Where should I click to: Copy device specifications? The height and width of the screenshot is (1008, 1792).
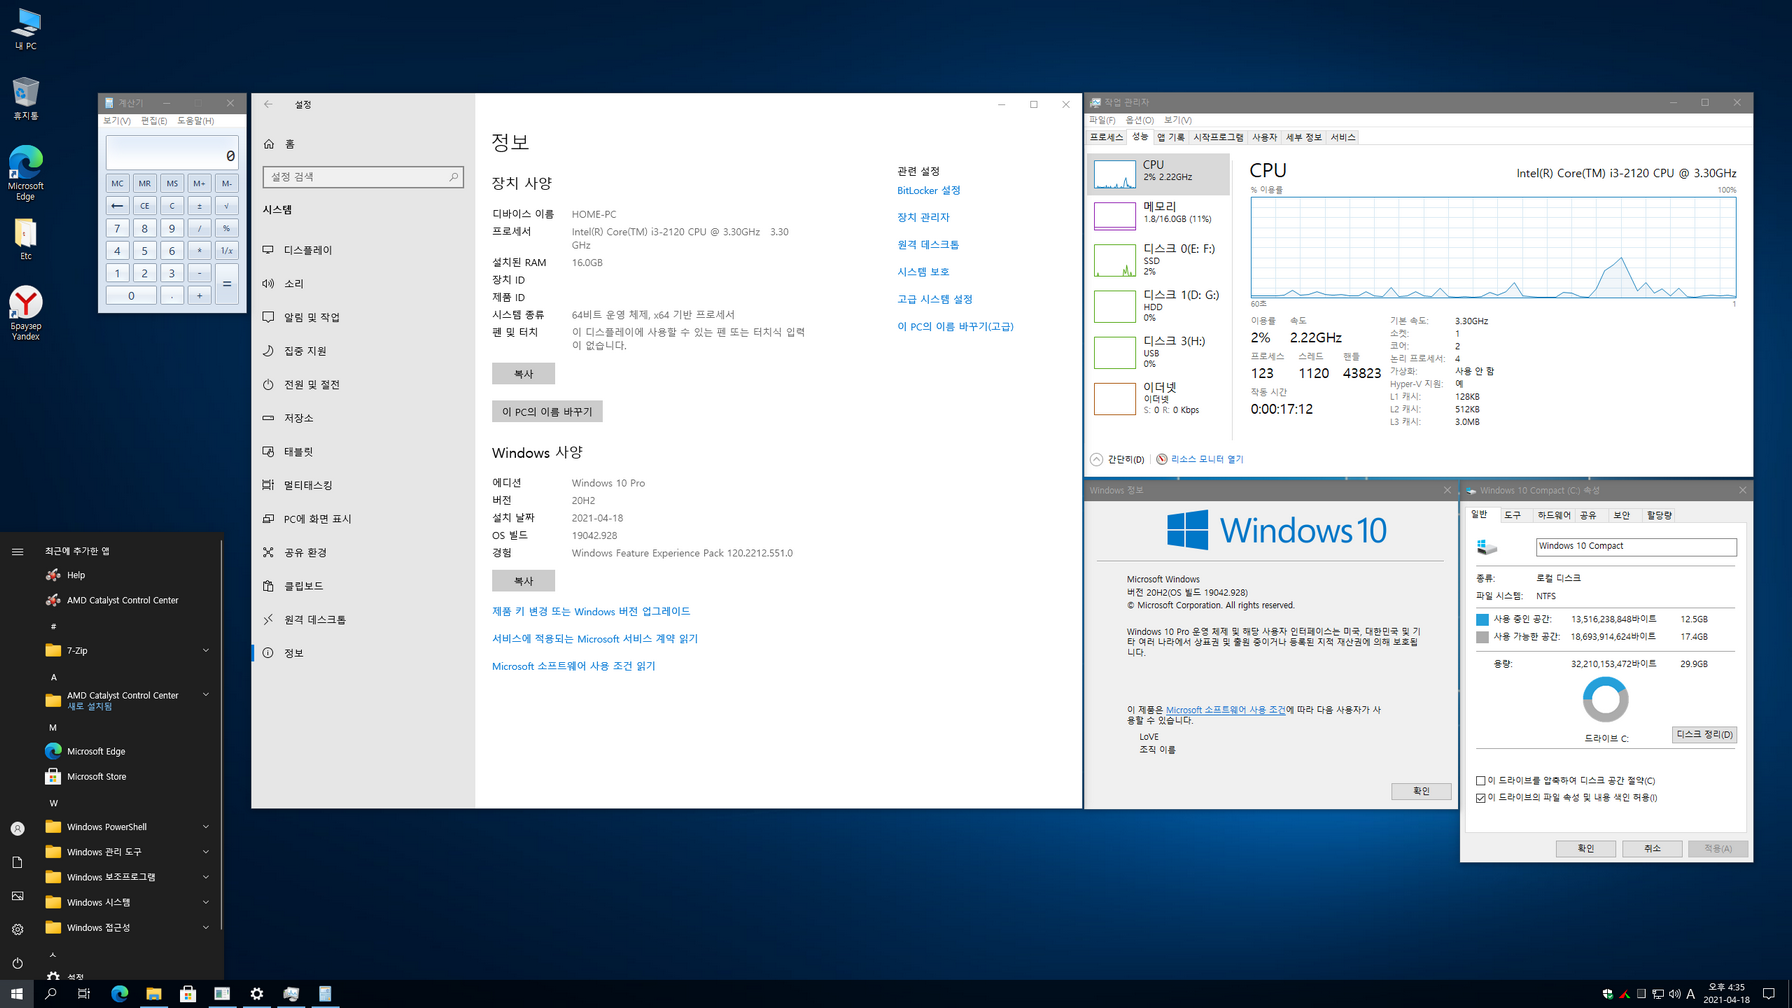(523, 374)
